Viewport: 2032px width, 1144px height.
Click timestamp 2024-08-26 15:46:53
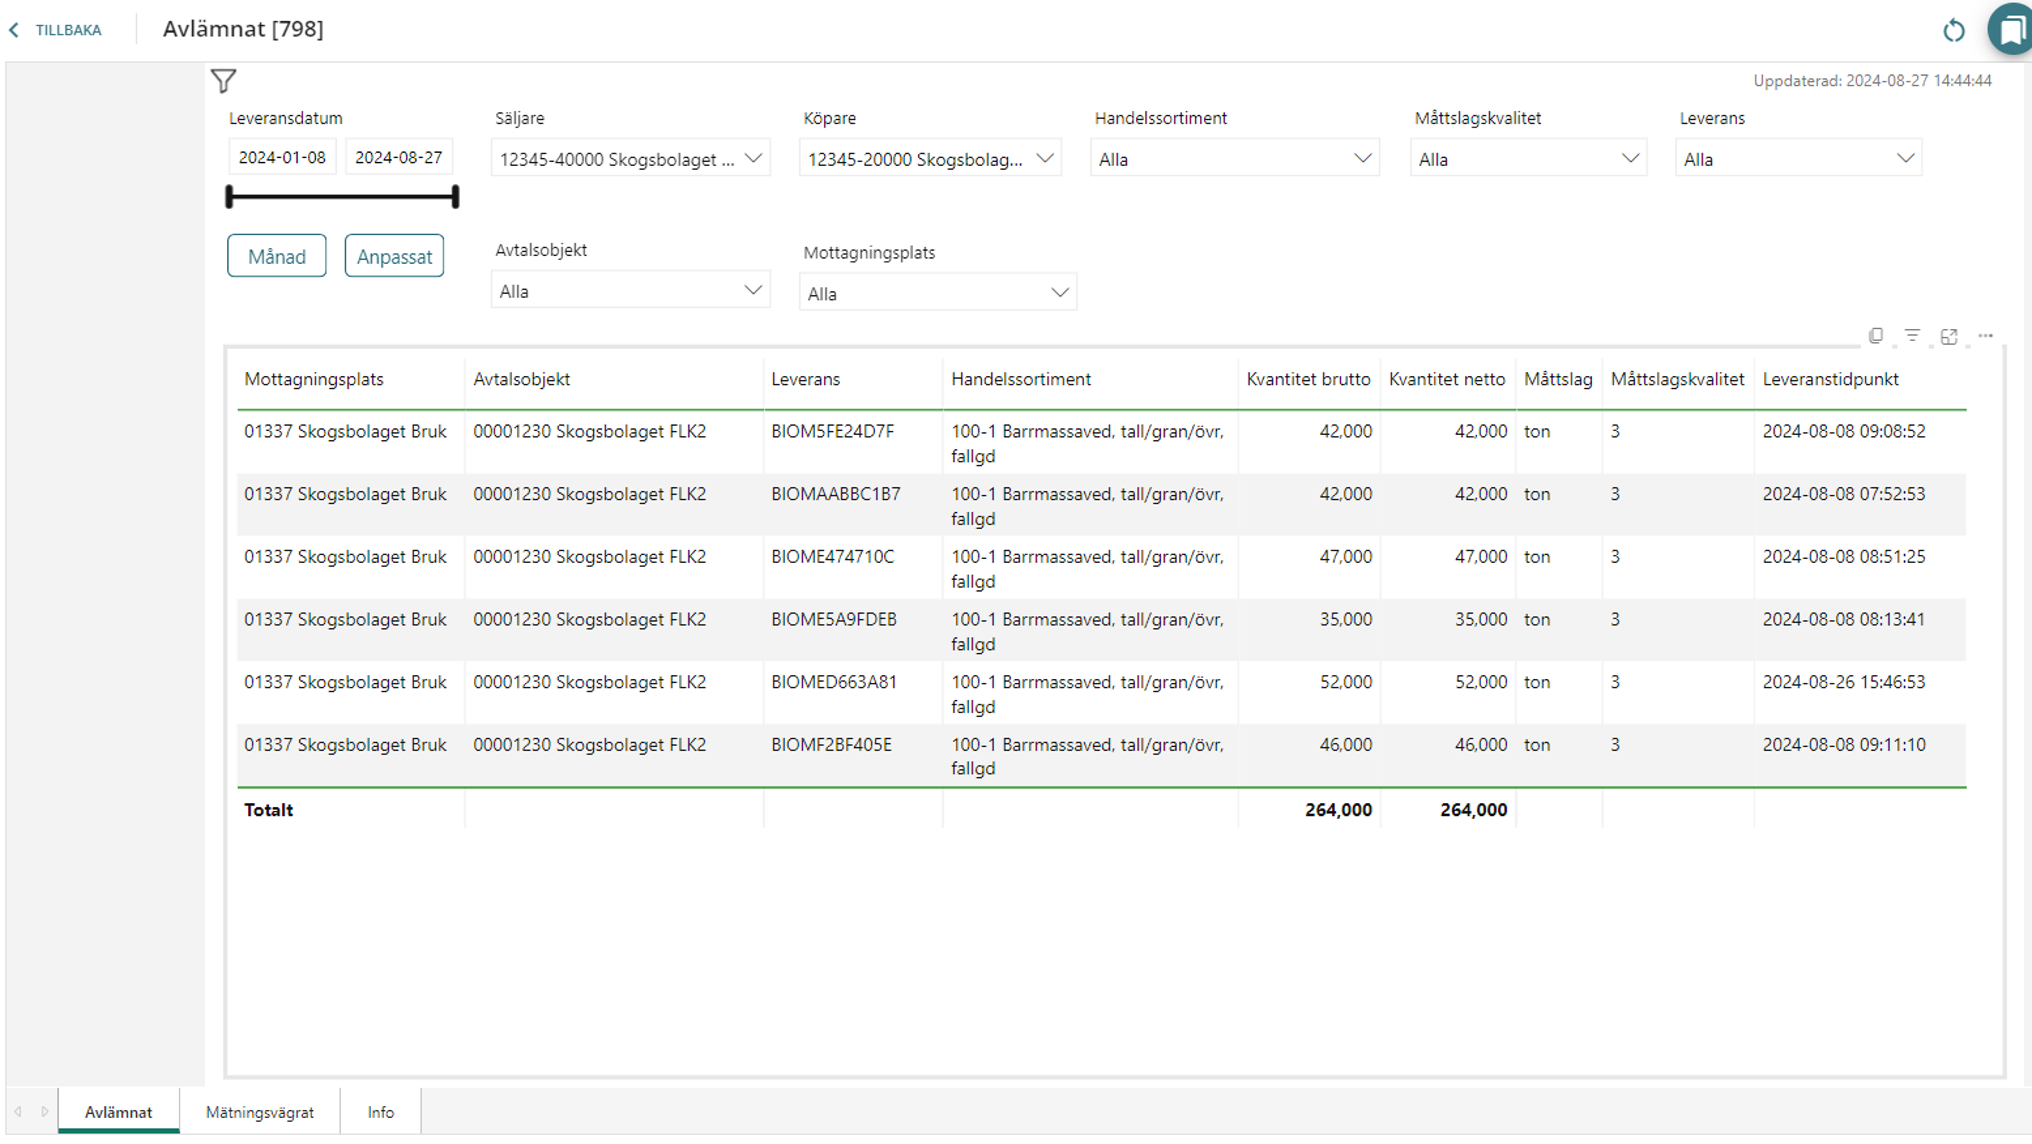[1843, 682]
